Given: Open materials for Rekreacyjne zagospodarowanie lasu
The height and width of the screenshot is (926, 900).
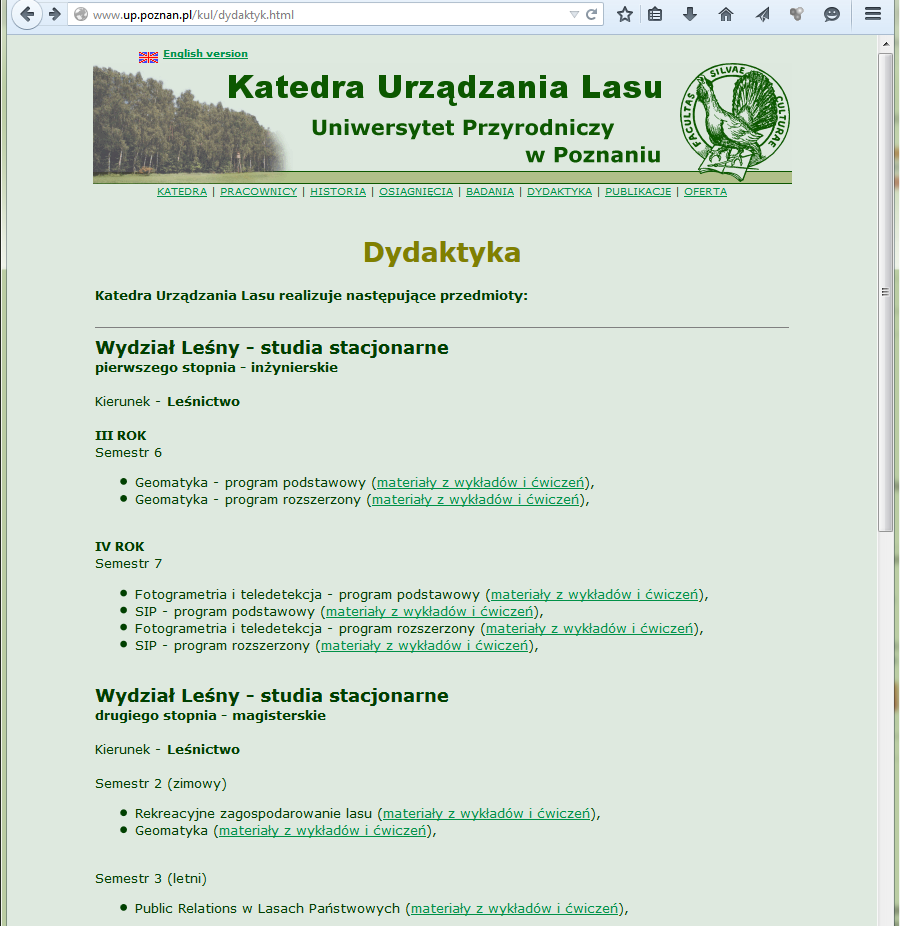Looking at the screenshot, I should coord(487,814).
